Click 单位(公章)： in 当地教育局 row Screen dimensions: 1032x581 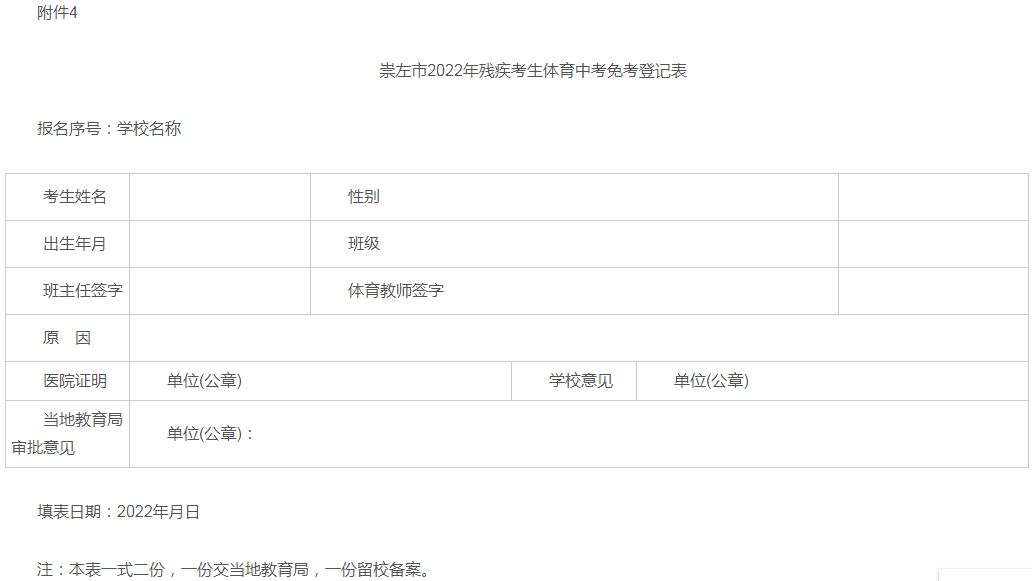click(210, 434)
